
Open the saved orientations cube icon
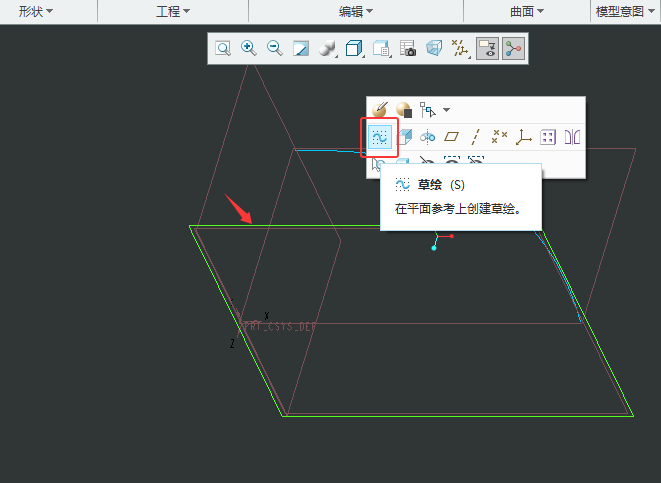click(354, 48)
